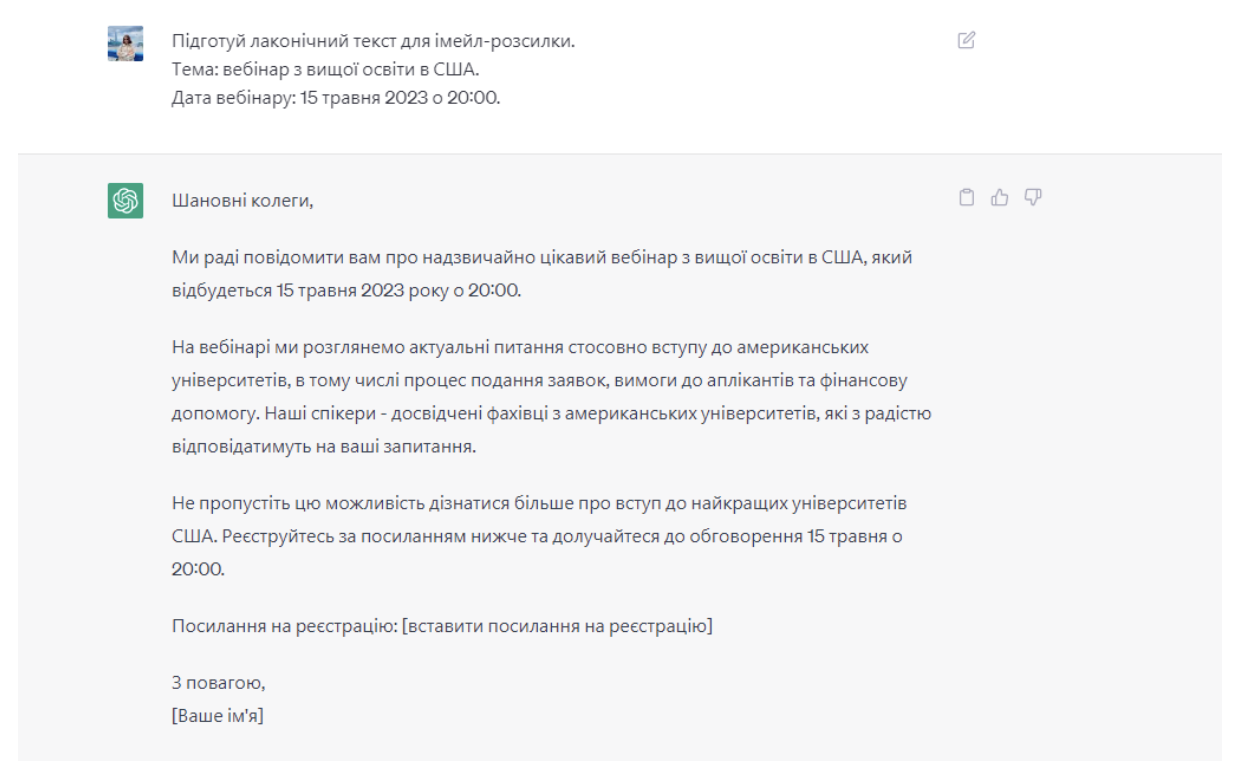Click the paragraph starting "Не пропустіть цю можливість"
Image resolution: width=1244 pixels, height=778 pixels.
(540, 500)
